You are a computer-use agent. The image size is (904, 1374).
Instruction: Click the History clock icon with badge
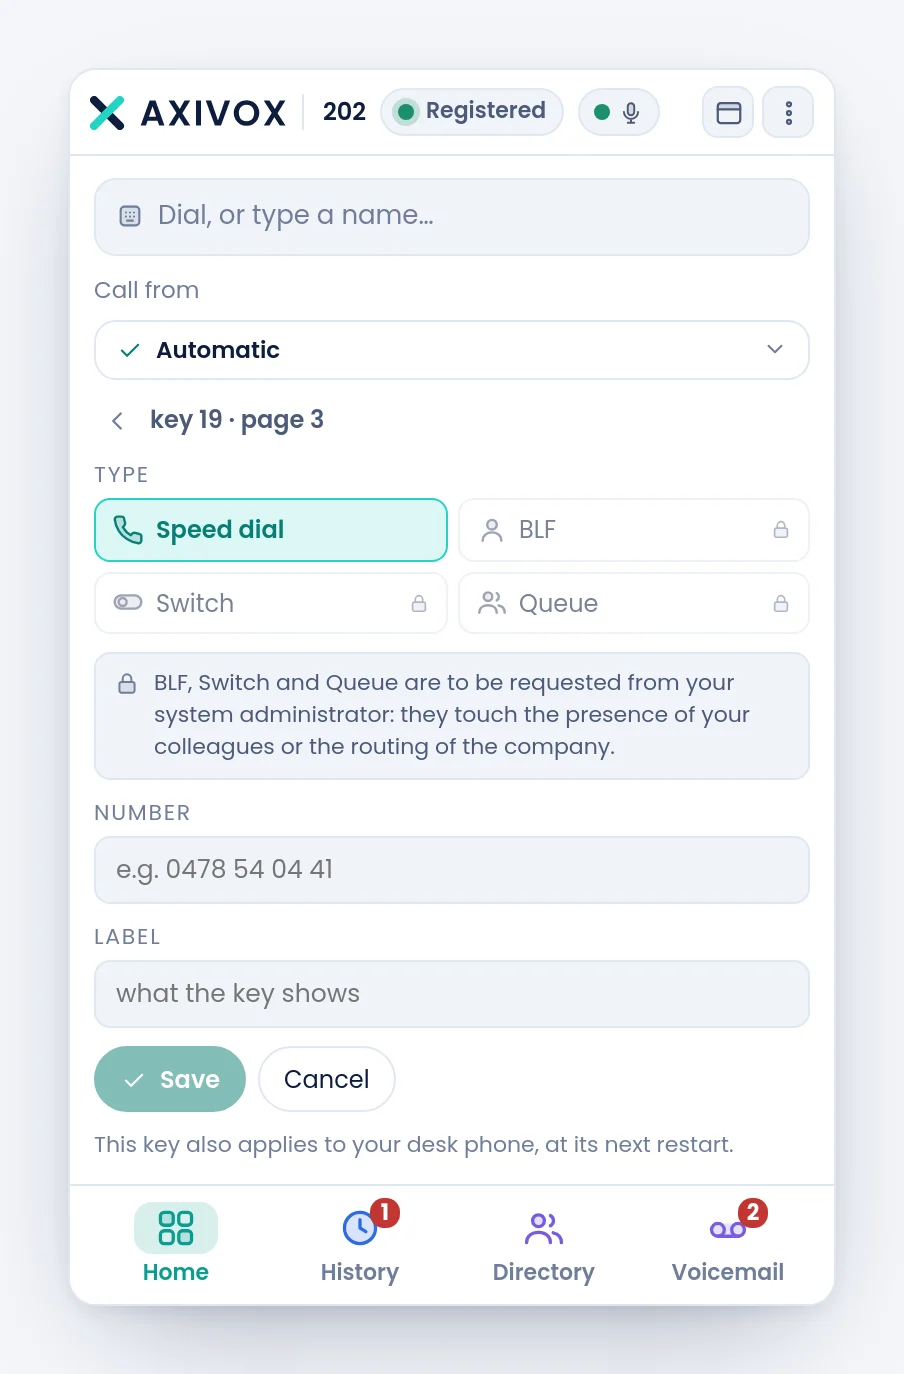360,1227
